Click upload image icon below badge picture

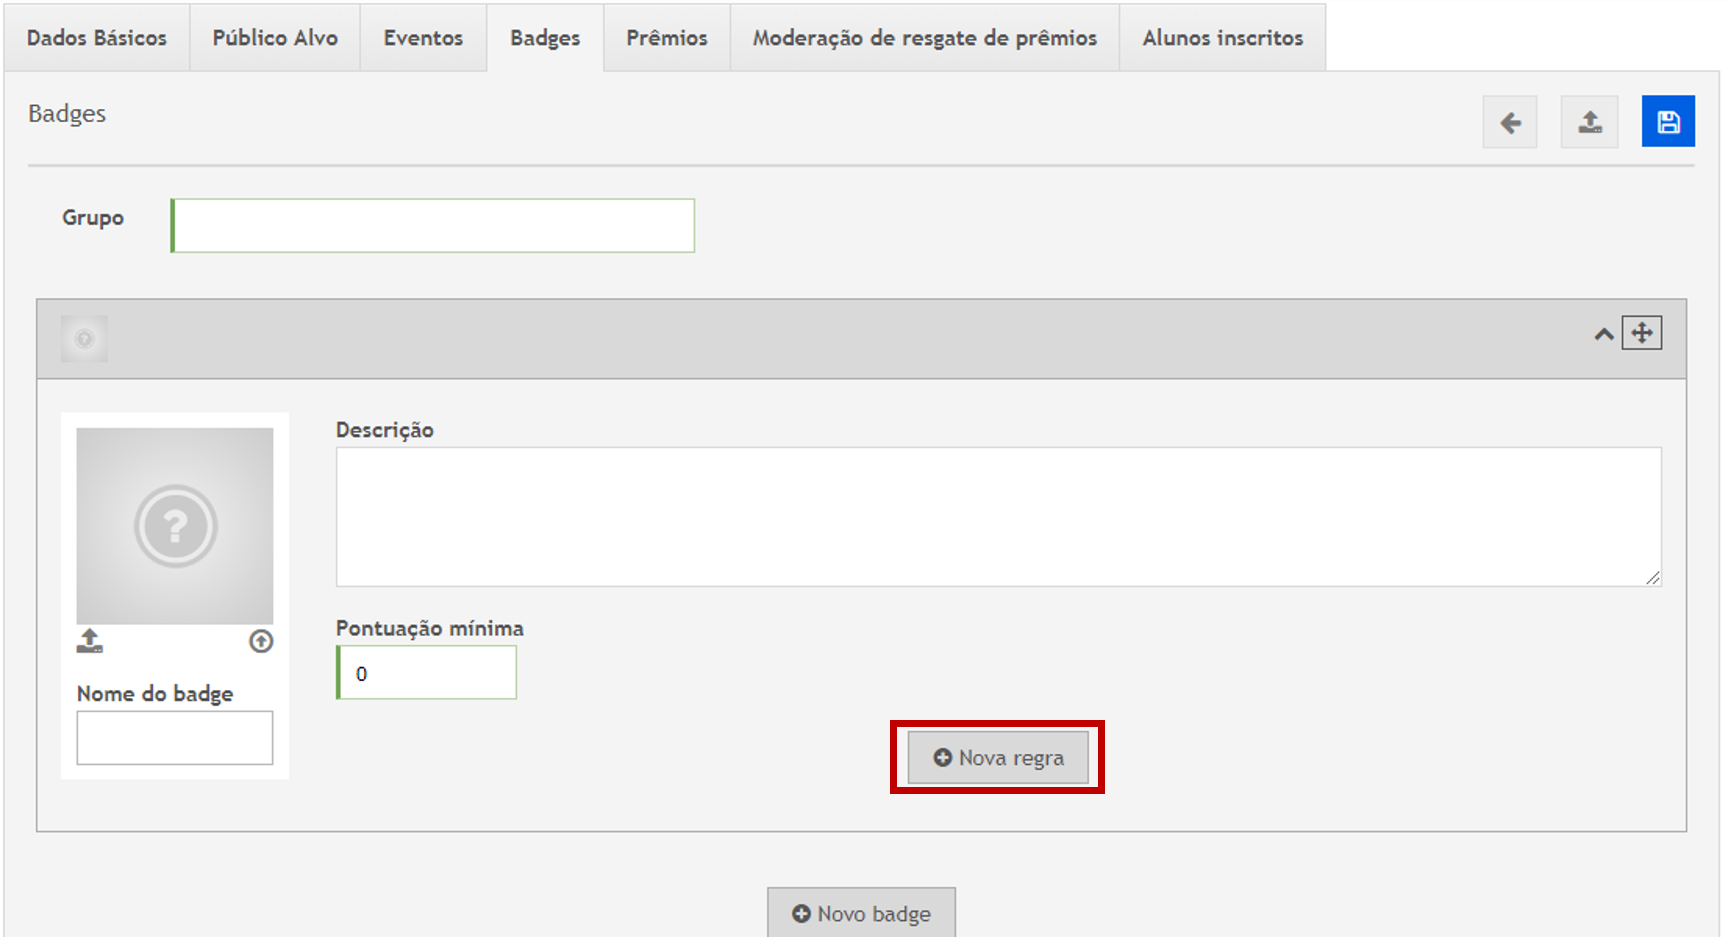click(x=90, y=641)
